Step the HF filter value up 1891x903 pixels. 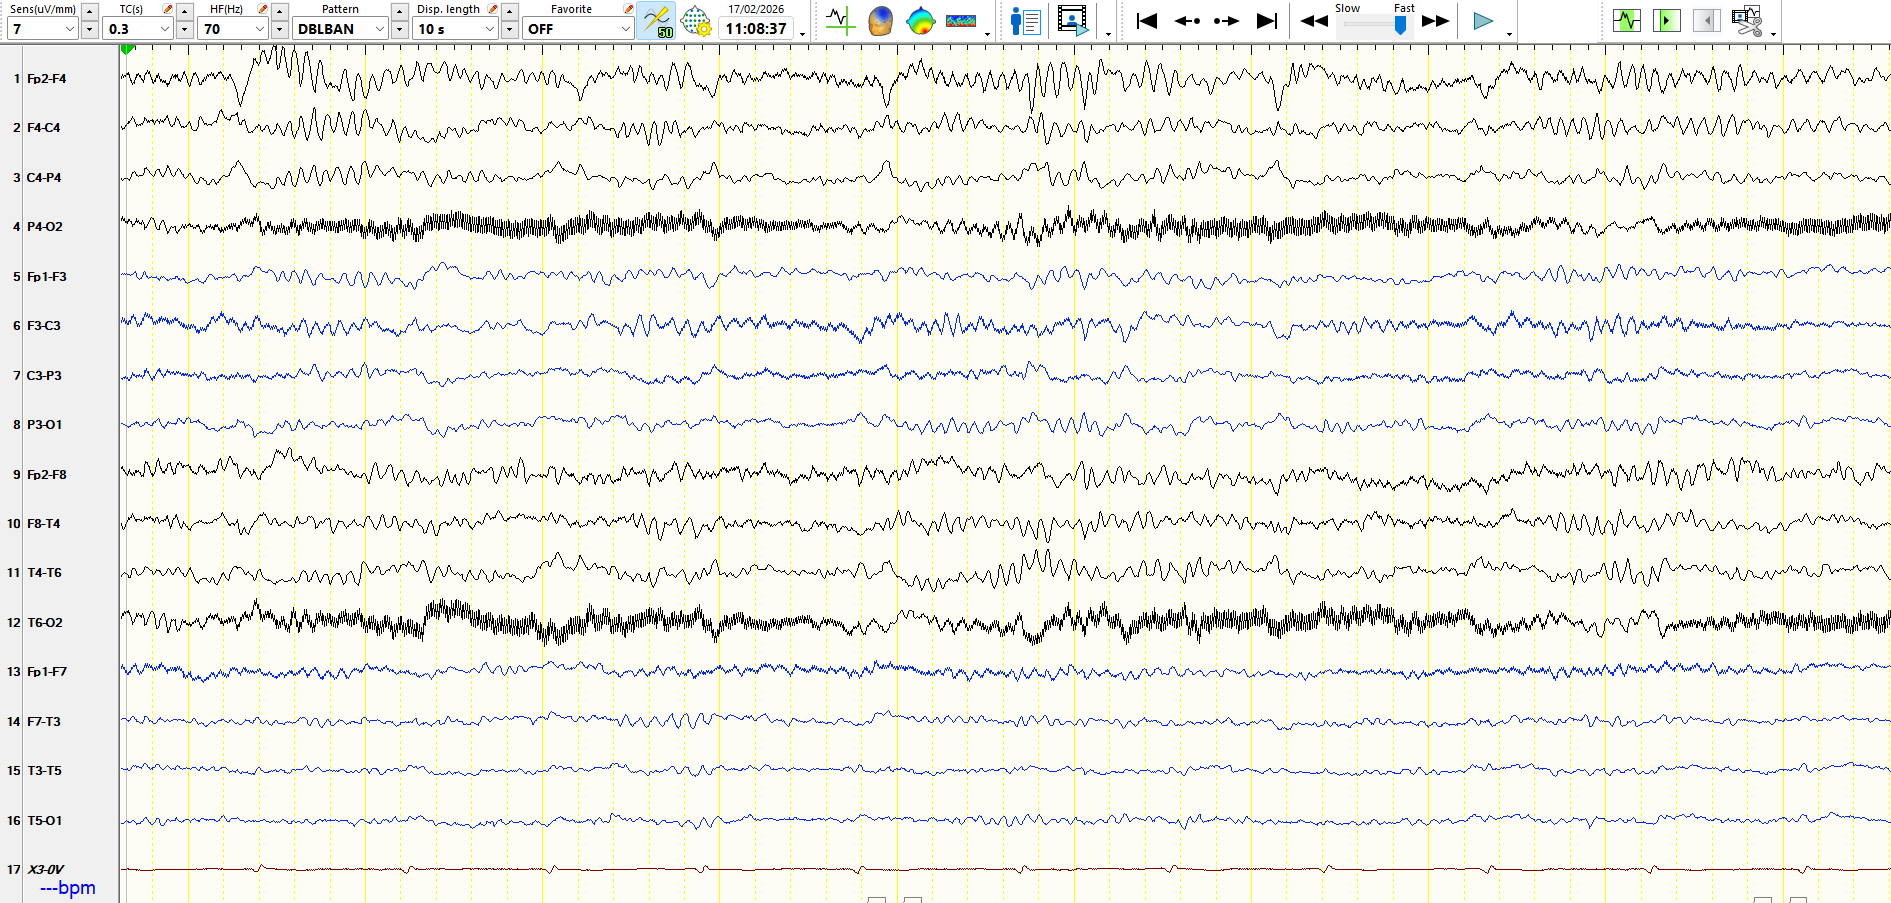coord(280,10)
